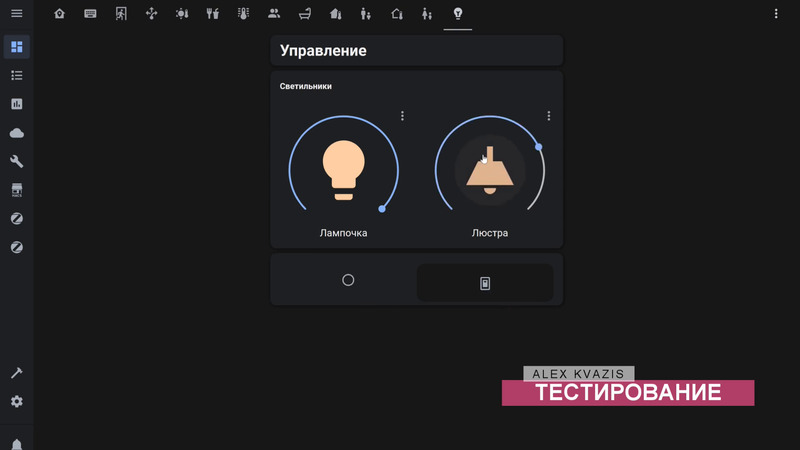The image size is (800, 450).
Task: Toggle the Люстра chandelier light
Action: pyautogui.click(x=489, y=167)
